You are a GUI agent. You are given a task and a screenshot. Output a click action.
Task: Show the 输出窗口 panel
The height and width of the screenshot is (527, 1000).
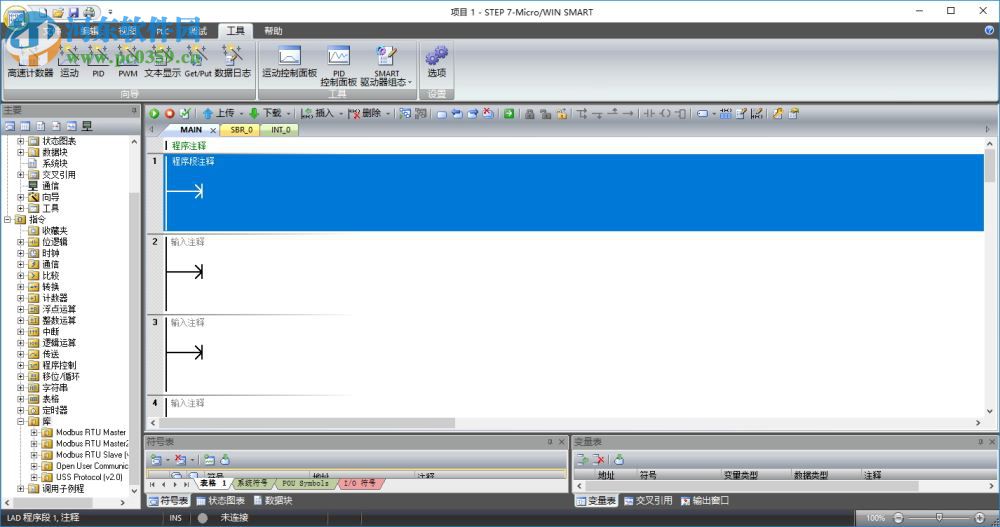[705, 501]
